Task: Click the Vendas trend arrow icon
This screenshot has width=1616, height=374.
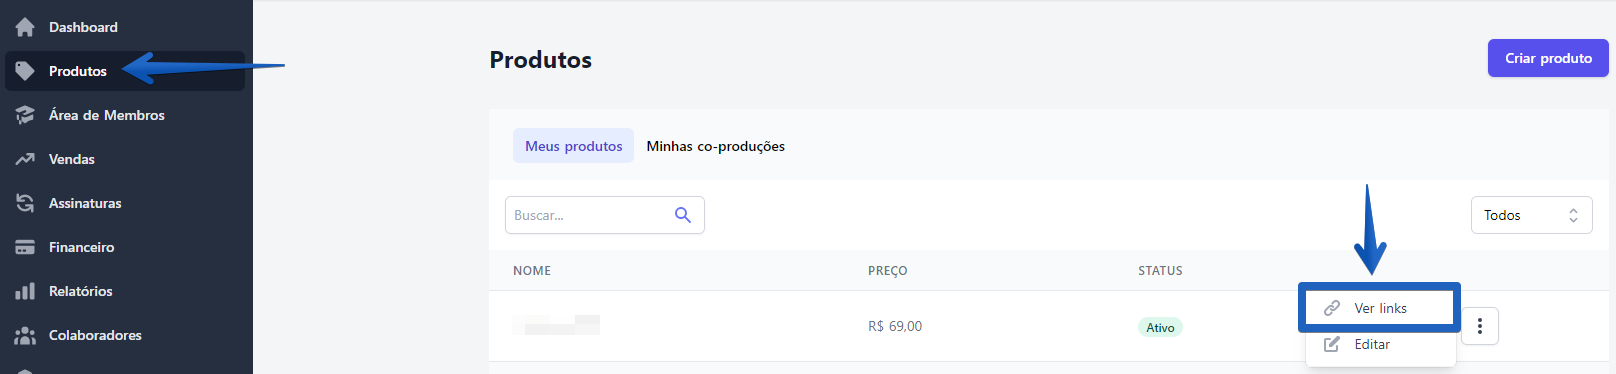Action: coord(25,159)
